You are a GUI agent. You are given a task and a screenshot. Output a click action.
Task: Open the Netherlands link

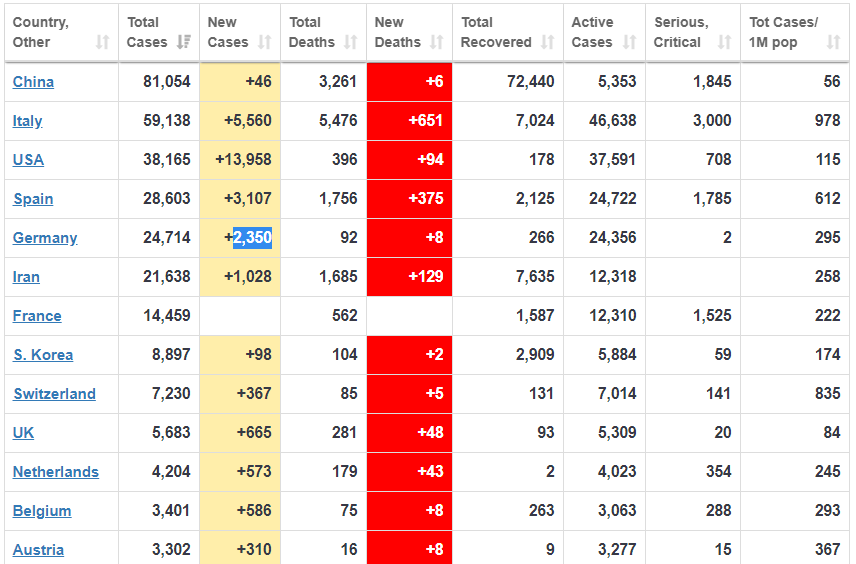[56, 472]
